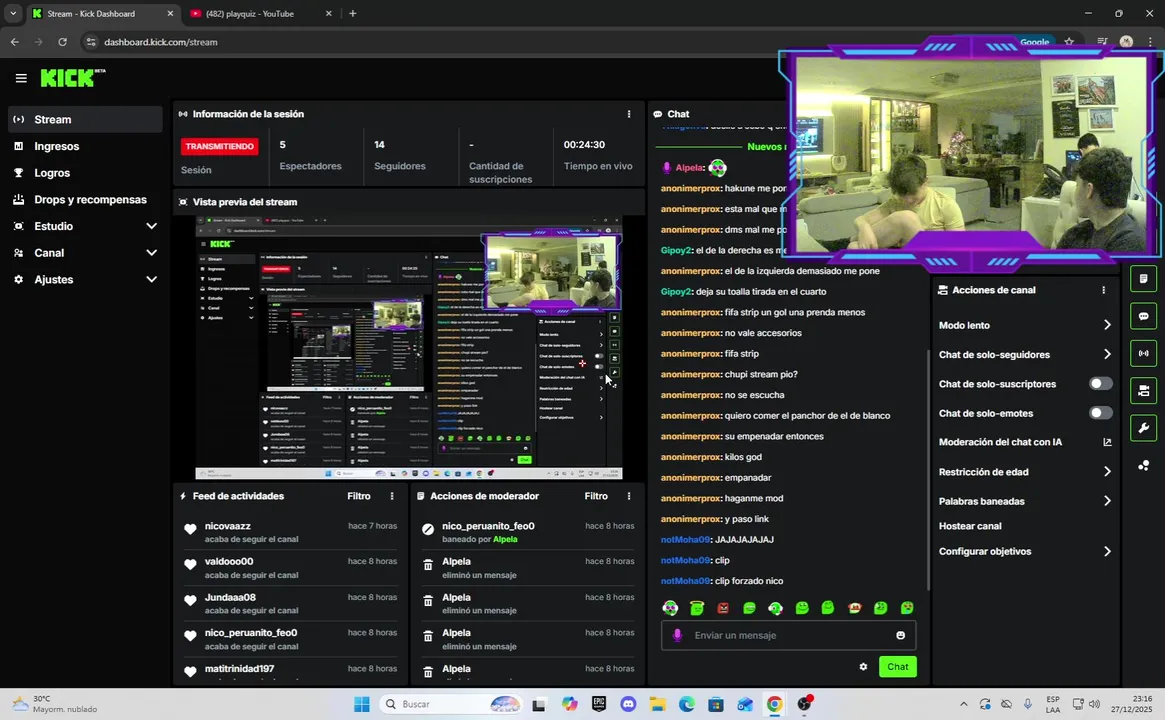Open Moderación del chat con IA external link
Image resolution: width=1165 pixels, height=720 pixels.
pos(1107,442)
